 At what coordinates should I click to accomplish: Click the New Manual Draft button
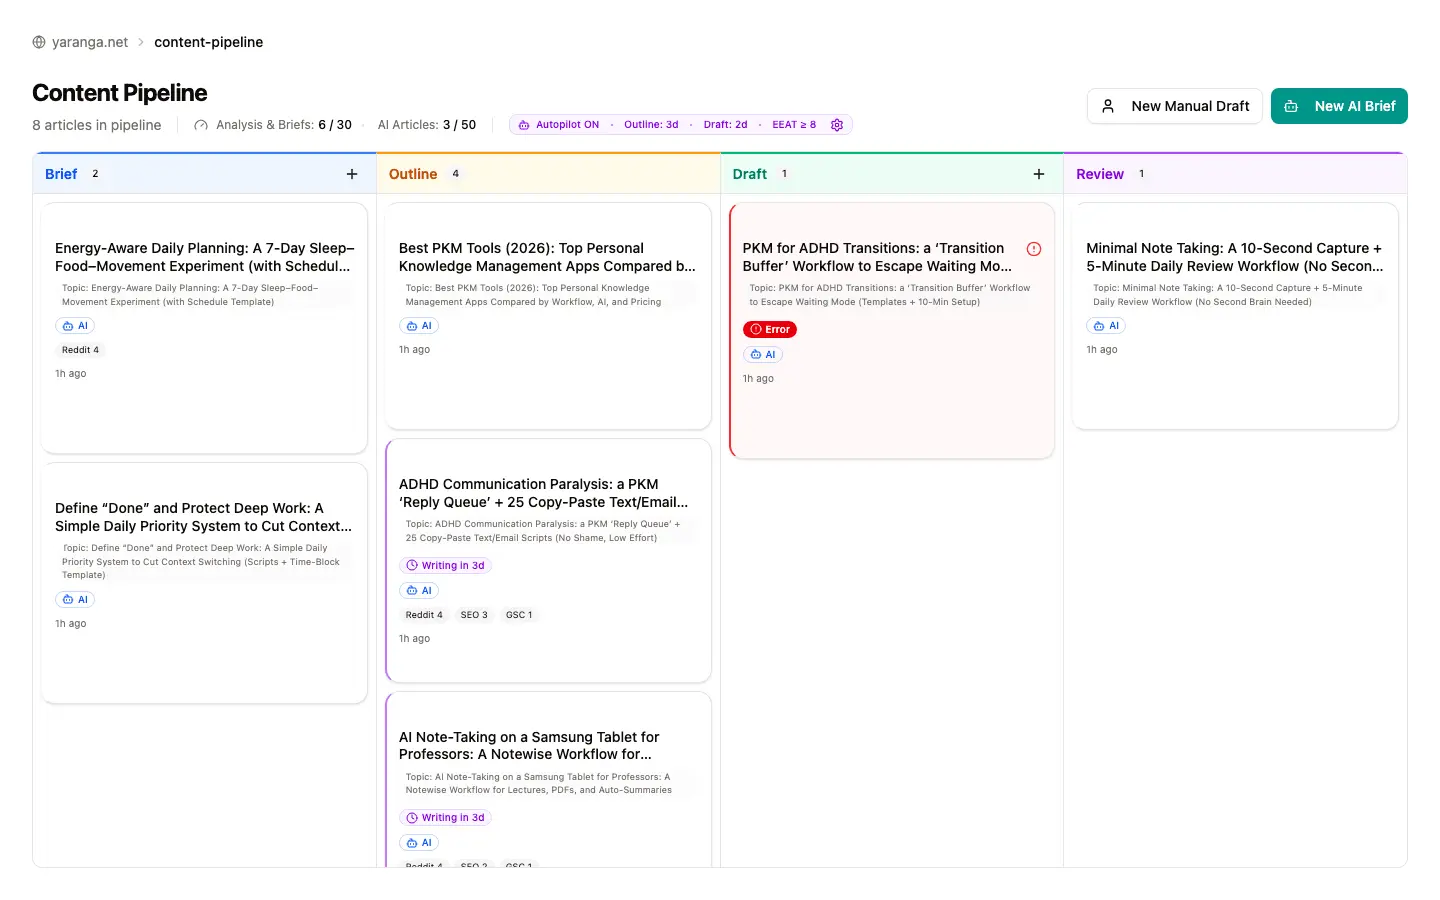pos(1175,106)
